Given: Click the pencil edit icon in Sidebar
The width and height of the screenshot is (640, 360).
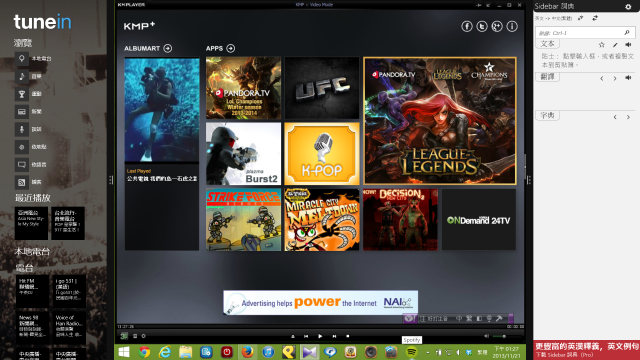Looking at the screenshot, I should point(615,44).
